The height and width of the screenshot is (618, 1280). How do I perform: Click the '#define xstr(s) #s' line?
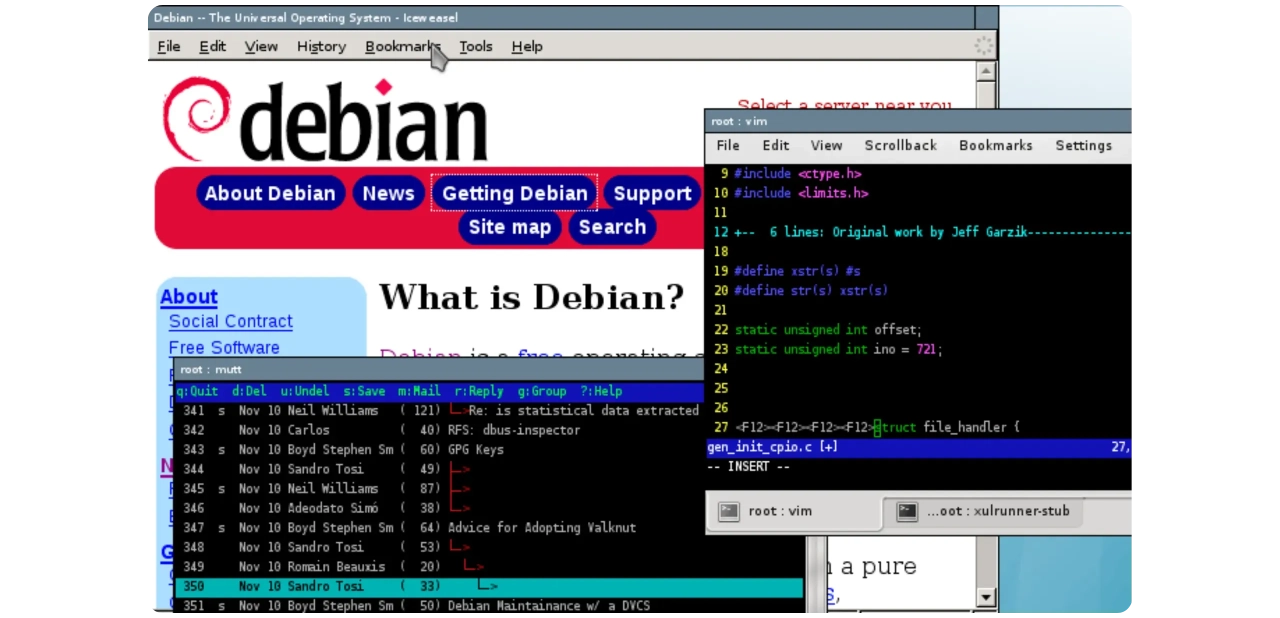(x=797, y=271)
